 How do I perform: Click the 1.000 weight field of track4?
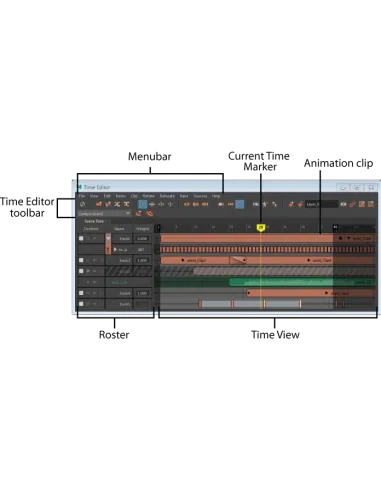(x=142, y=293)
